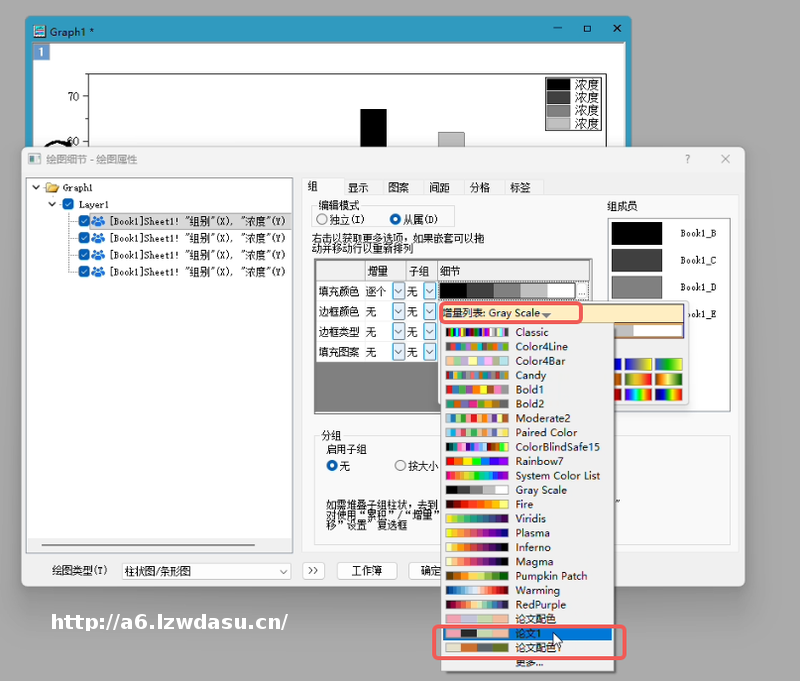This screenshot has height=681, width=800.
Task: Click the first plot's group icon in tree
Action: [x=98, y=221]
